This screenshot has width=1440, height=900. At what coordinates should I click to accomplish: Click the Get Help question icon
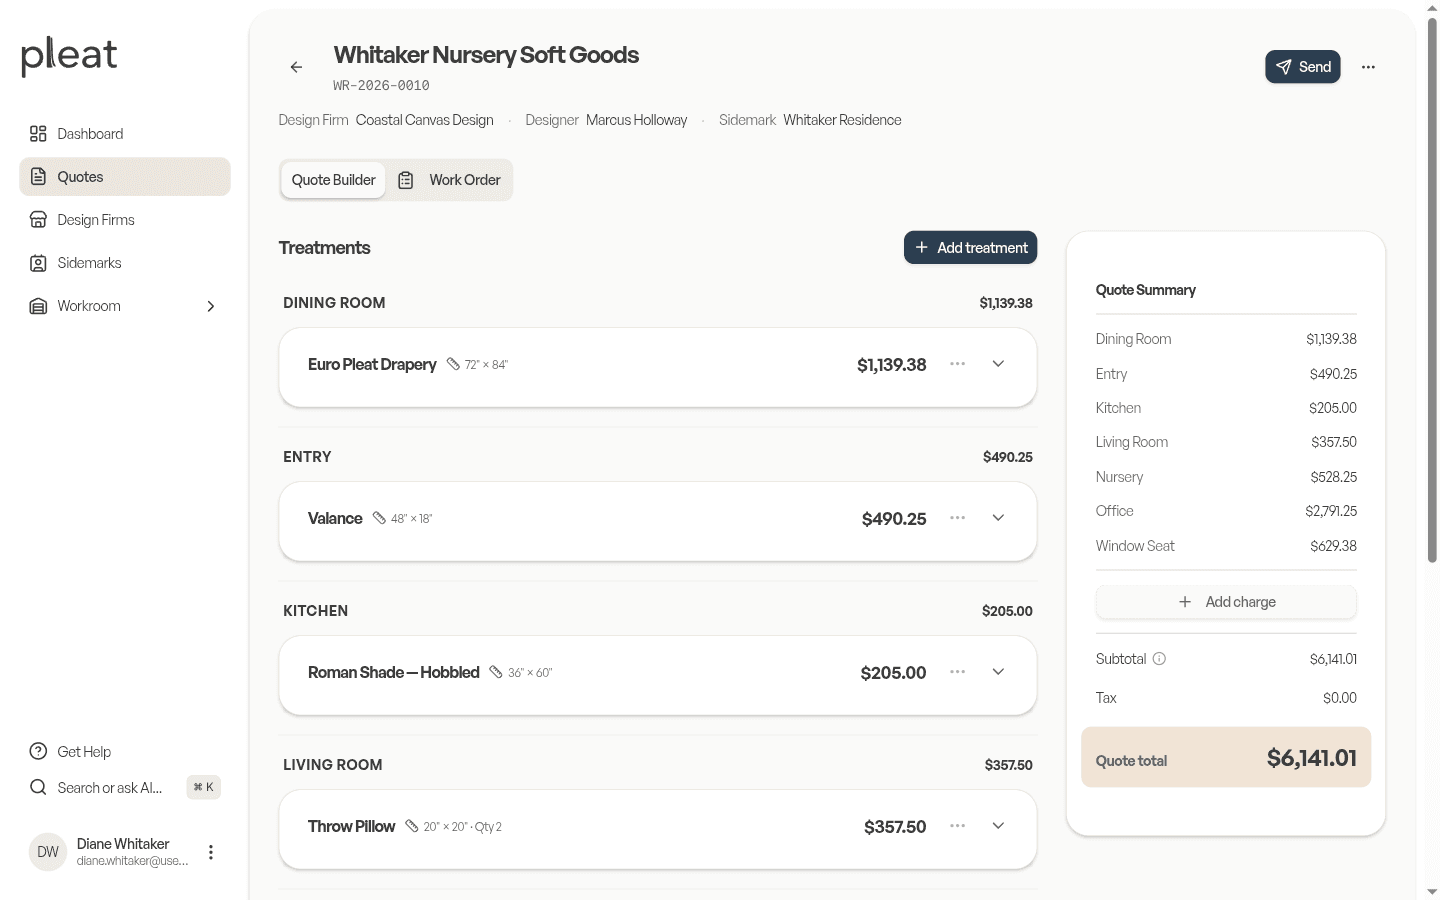pos(38,752)
